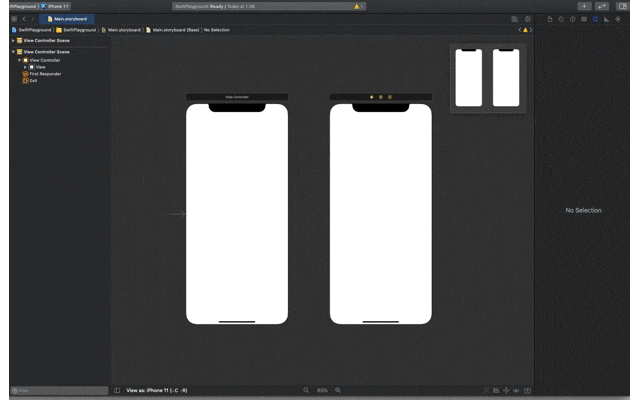The width and height of the screenshot is (640, 400).
Task: Select iPhone 11 run destination
Action: pos(55,7)
